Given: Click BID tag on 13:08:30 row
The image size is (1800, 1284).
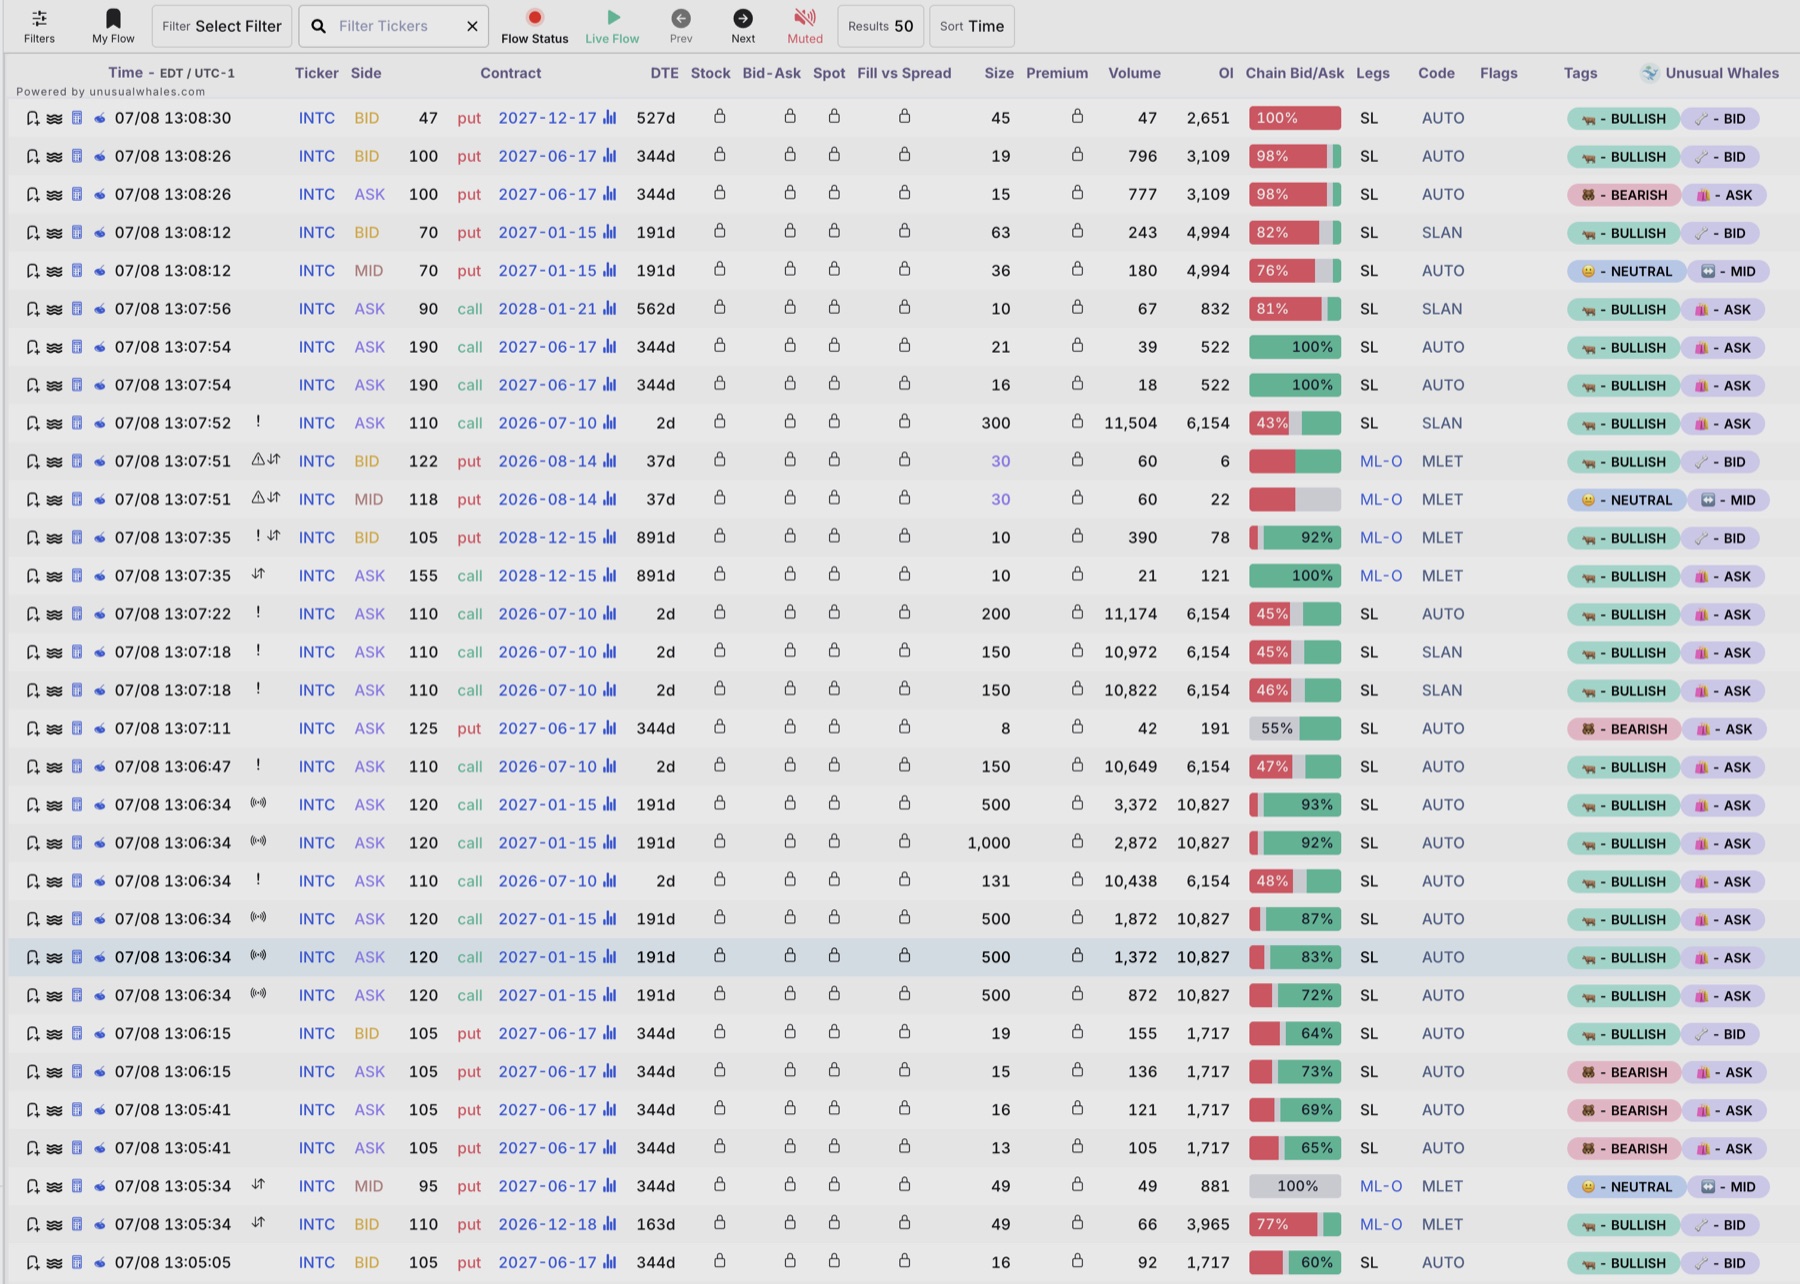Looking at the screenshot, I should coord(1721,119).
